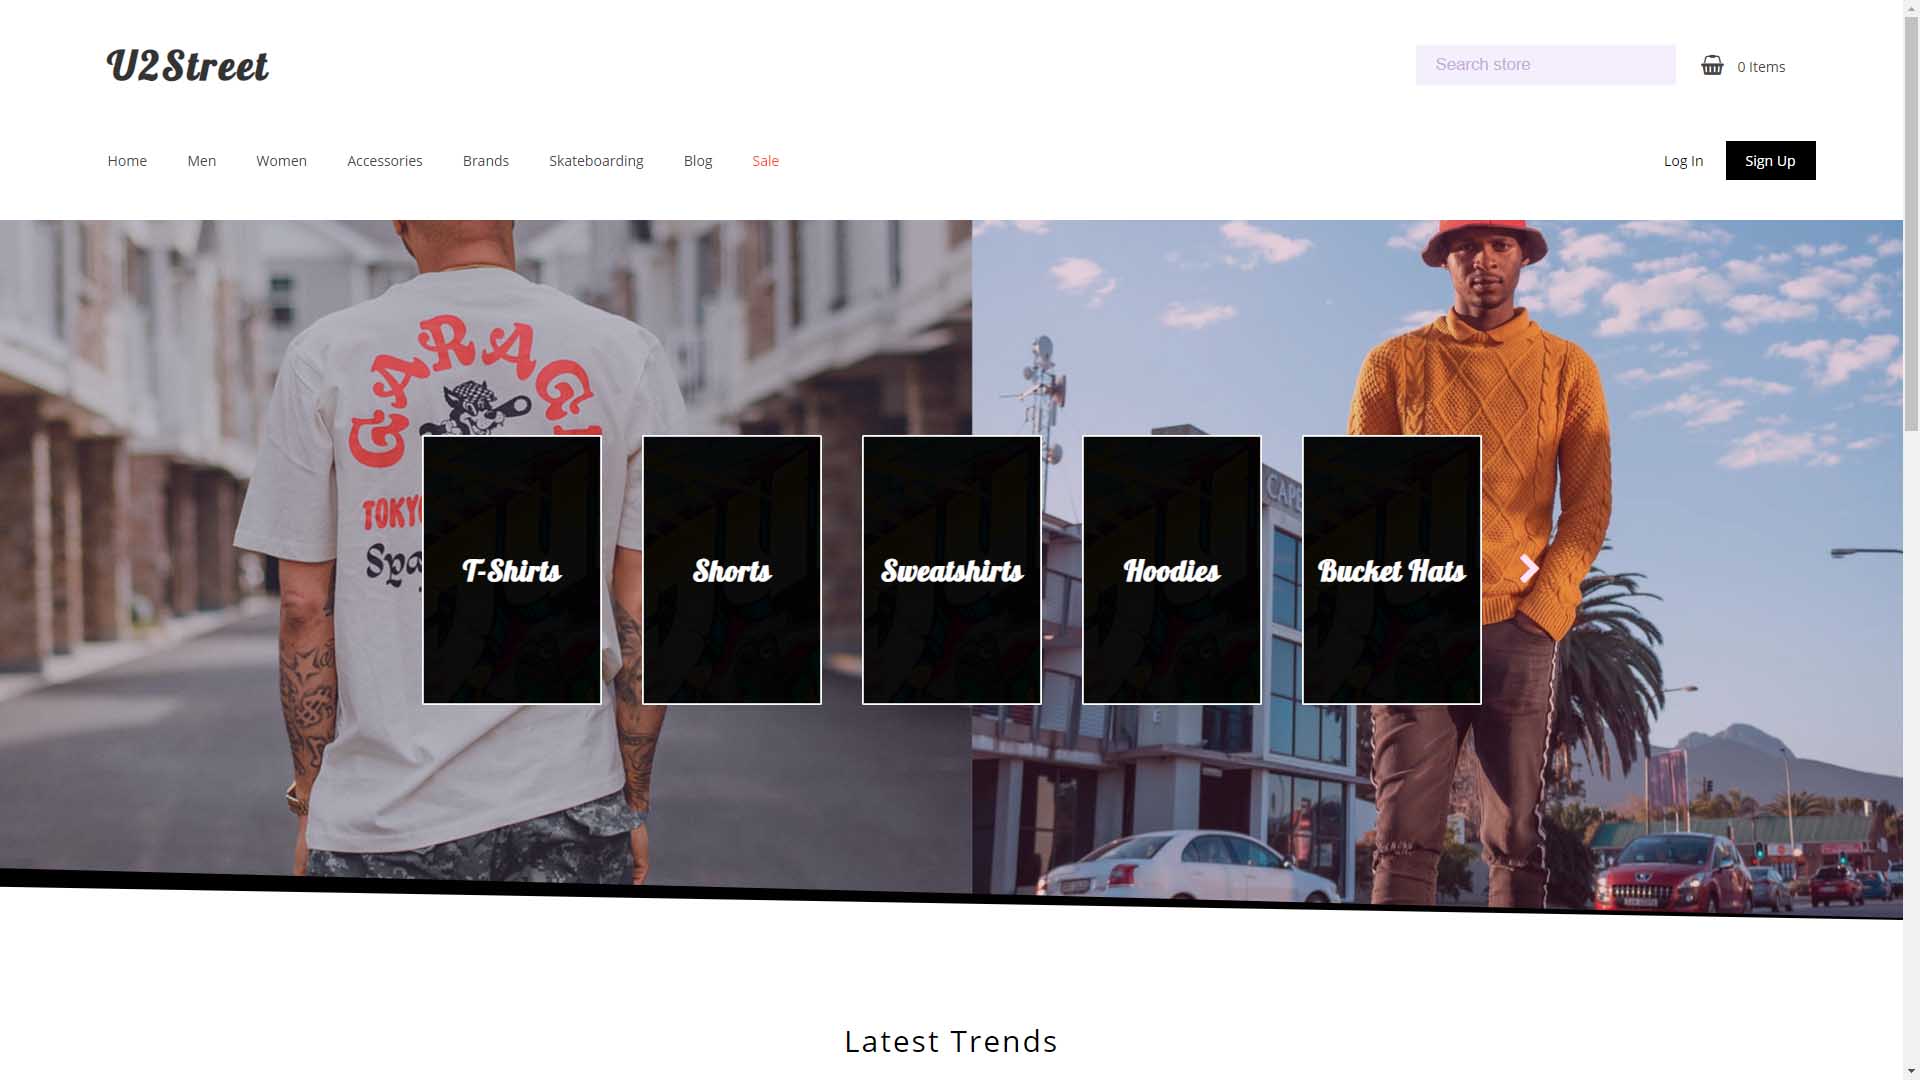Expand the Women navigation menu
1920x1080 pixels.
click(281, 160)
